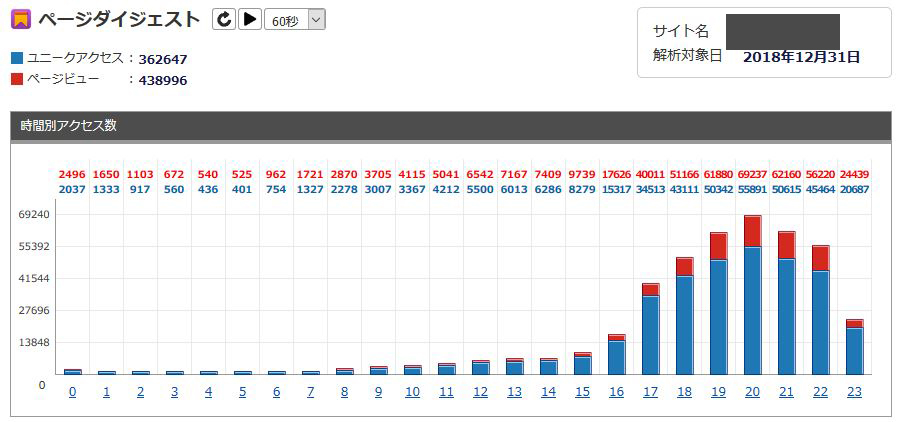The image size is (900, 422).
Task: Open hour 13 link on the chart axis
Action: tap(514, 392)
